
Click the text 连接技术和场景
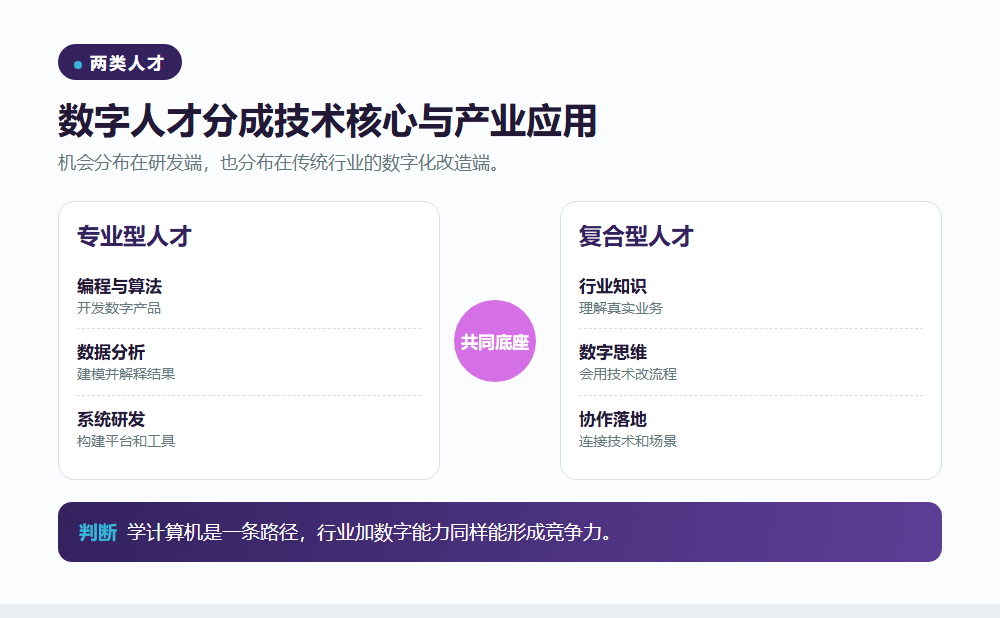point(628,441)
